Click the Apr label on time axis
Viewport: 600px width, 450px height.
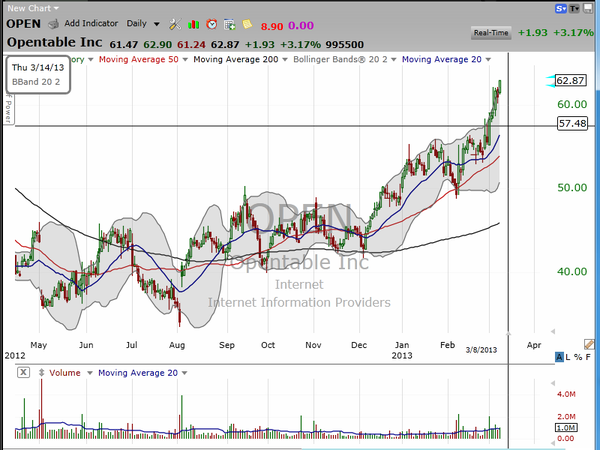click(534, 345)
